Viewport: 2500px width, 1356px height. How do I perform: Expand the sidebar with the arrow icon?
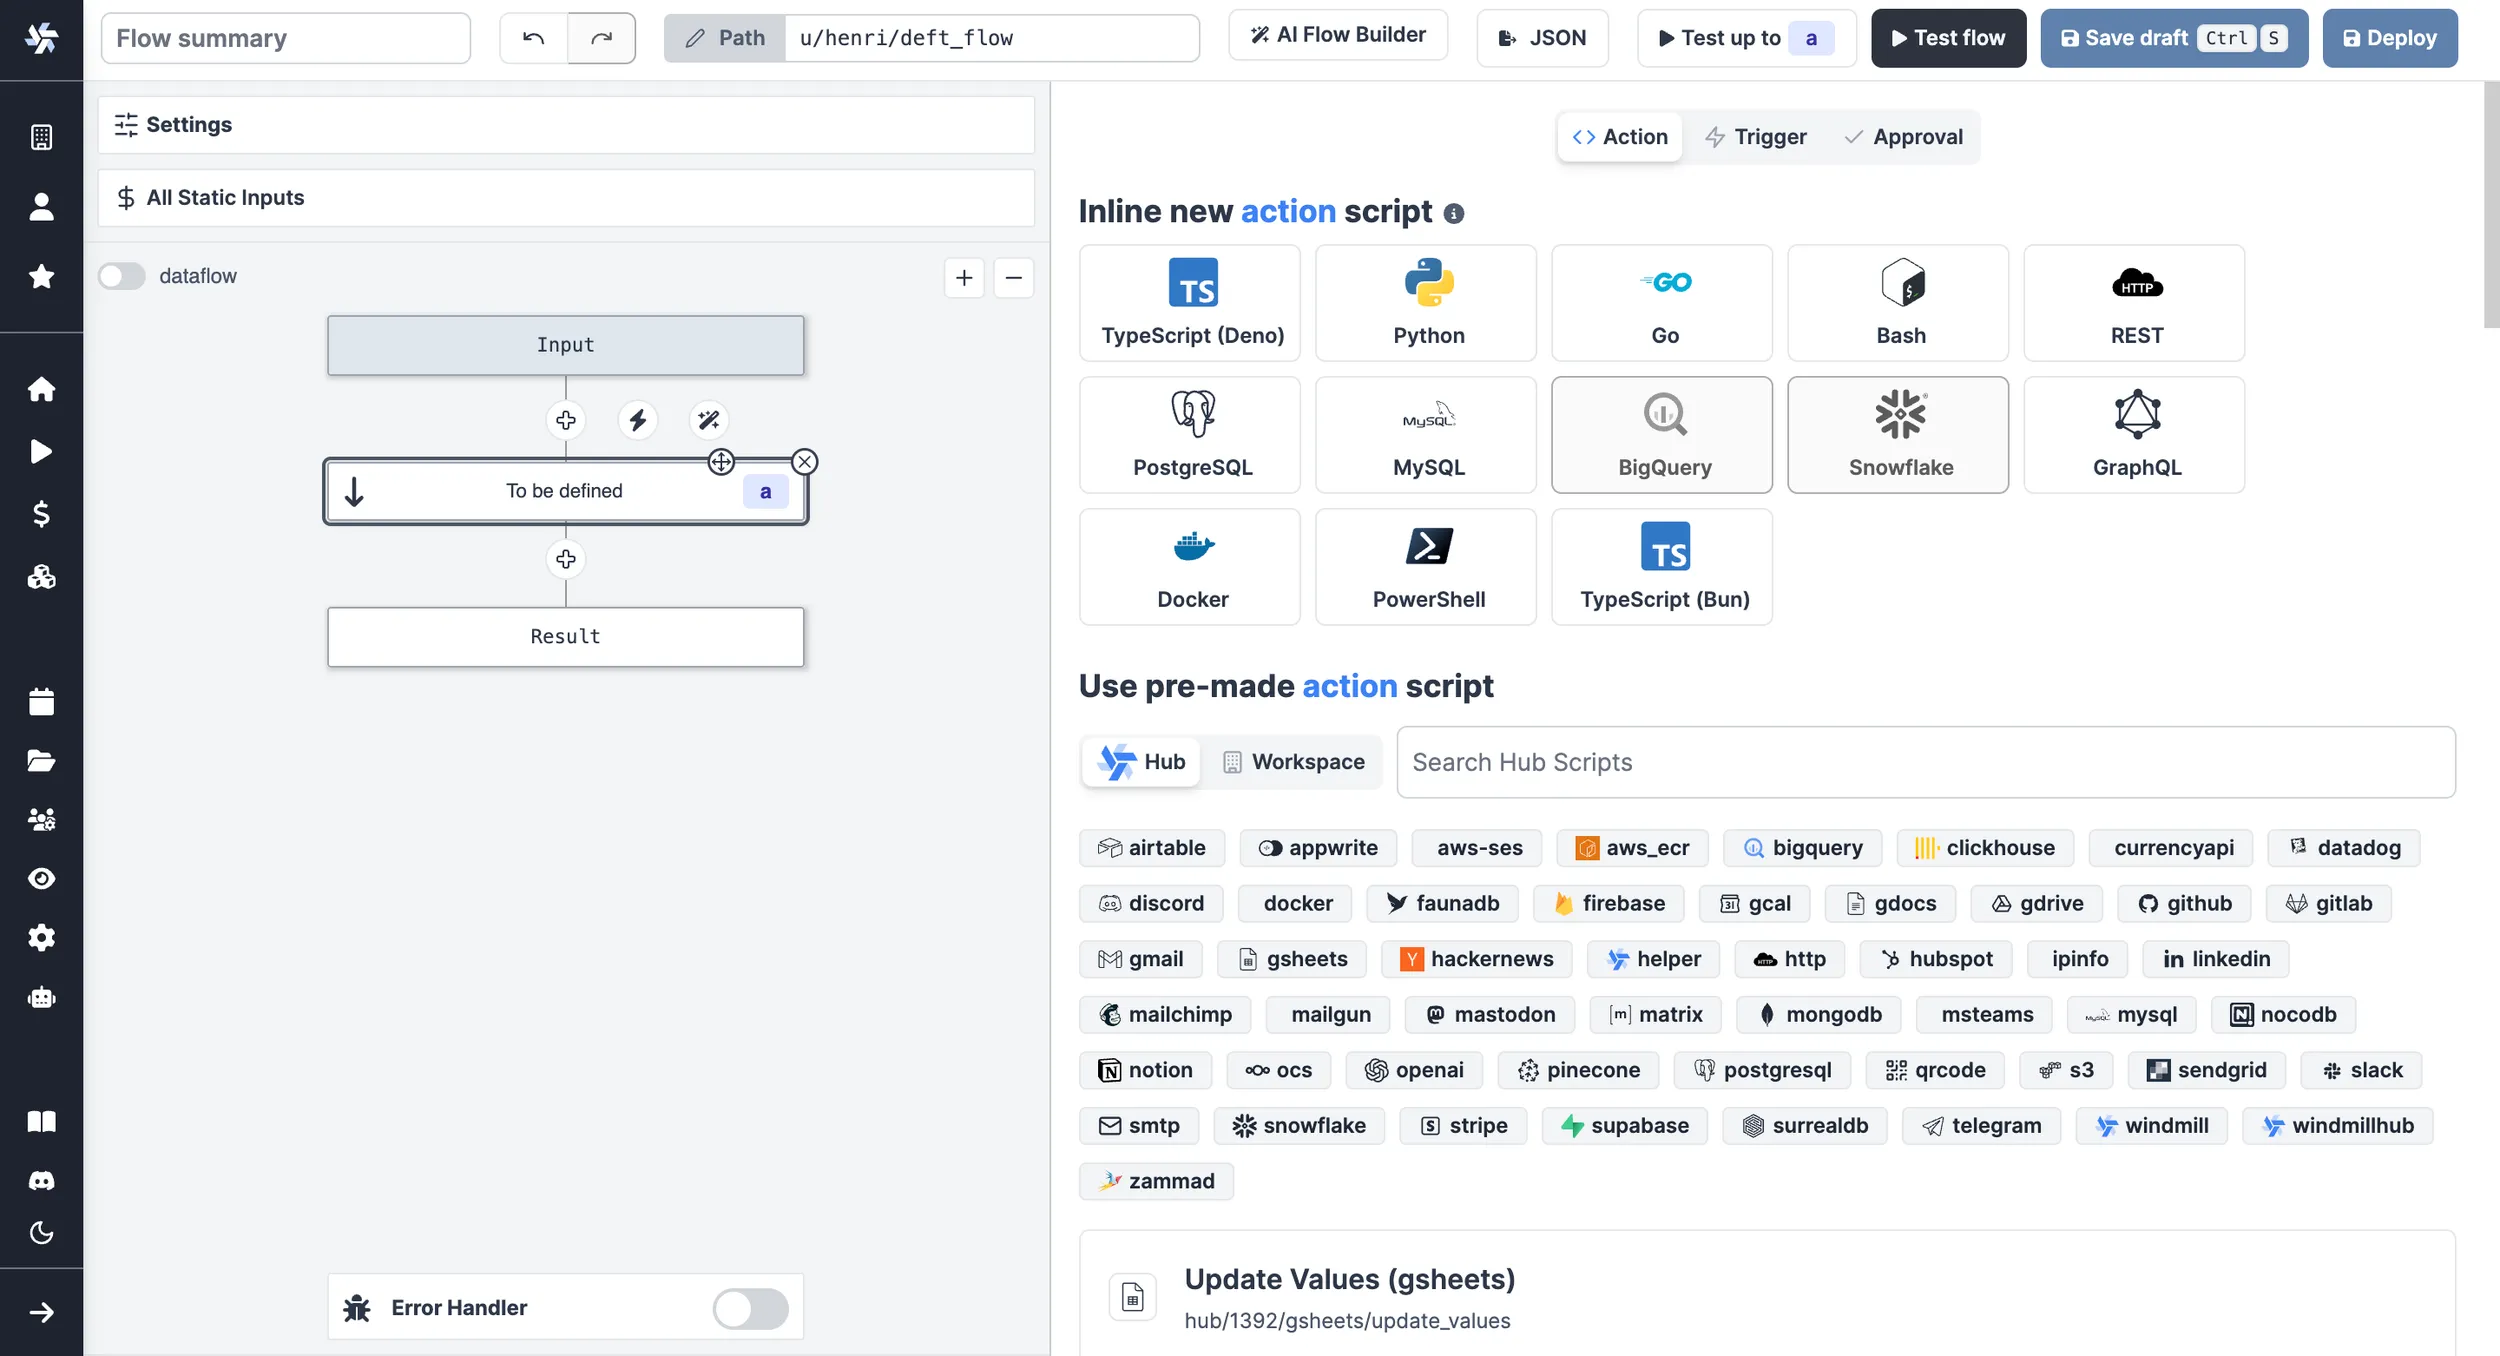(41, 1313)
